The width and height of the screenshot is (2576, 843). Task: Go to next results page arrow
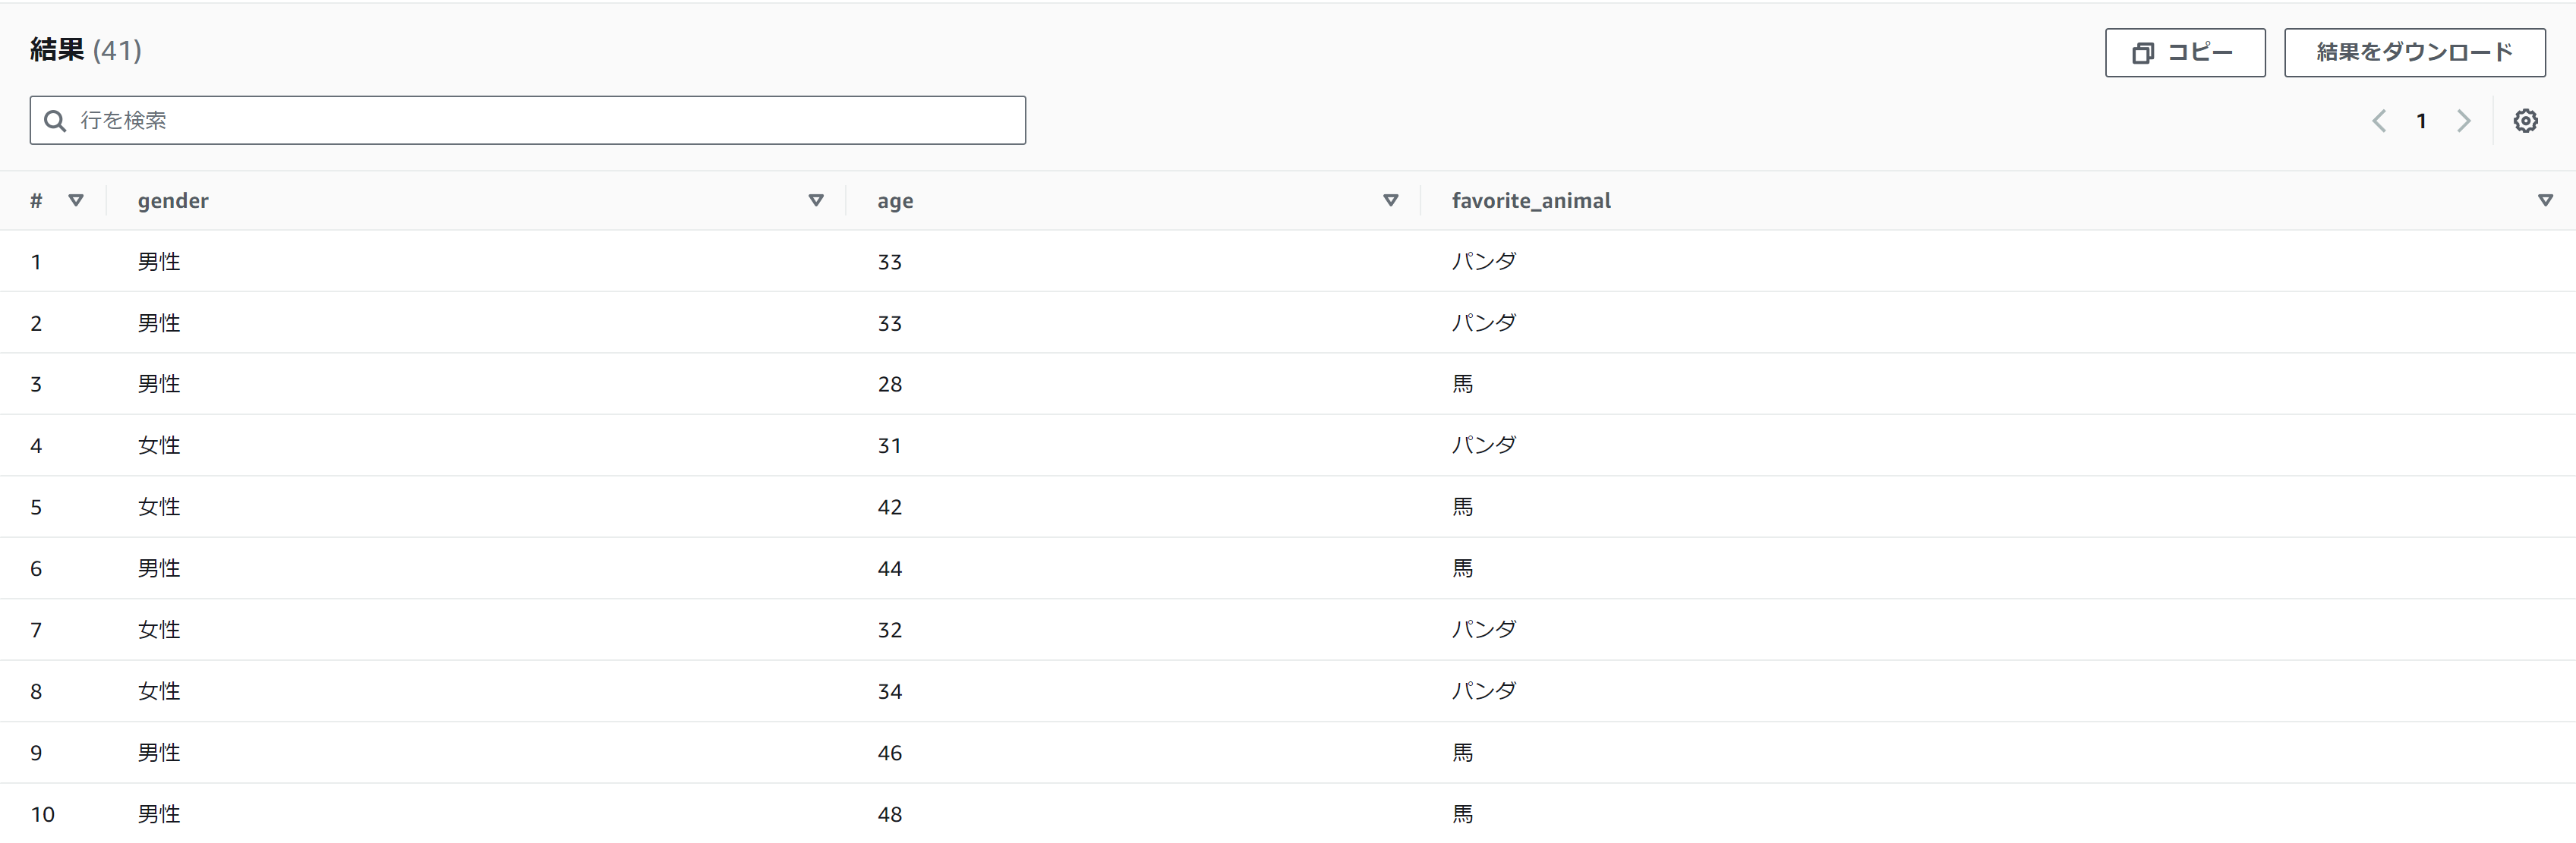pos(2464,121)
